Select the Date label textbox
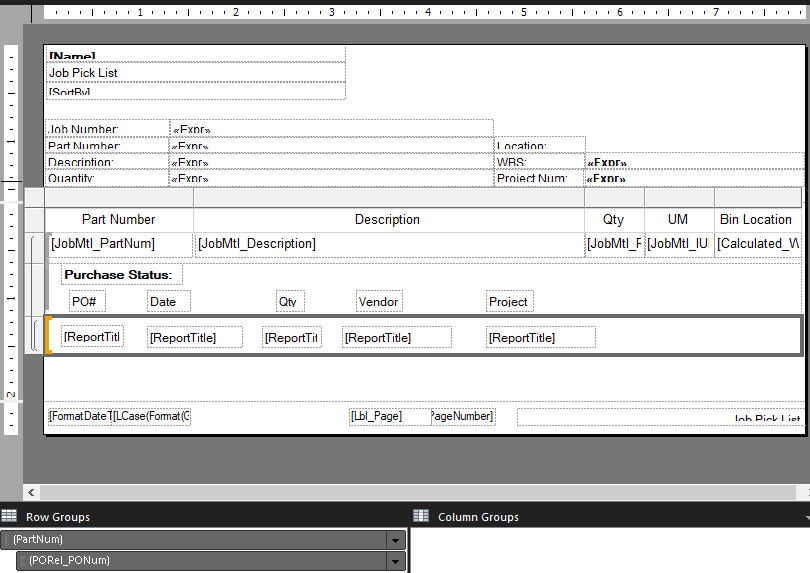This screenshot has width=810, height=573. [x=168, y=302]
